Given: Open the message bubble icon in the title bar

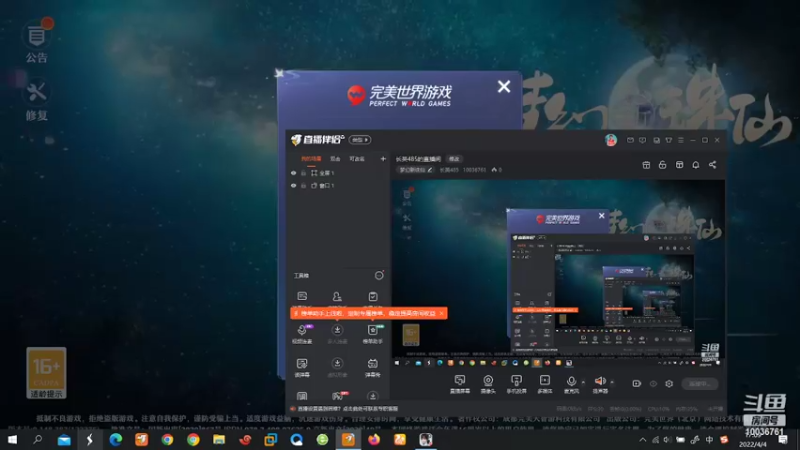Looking at the screenshot, I should (642, 140).
